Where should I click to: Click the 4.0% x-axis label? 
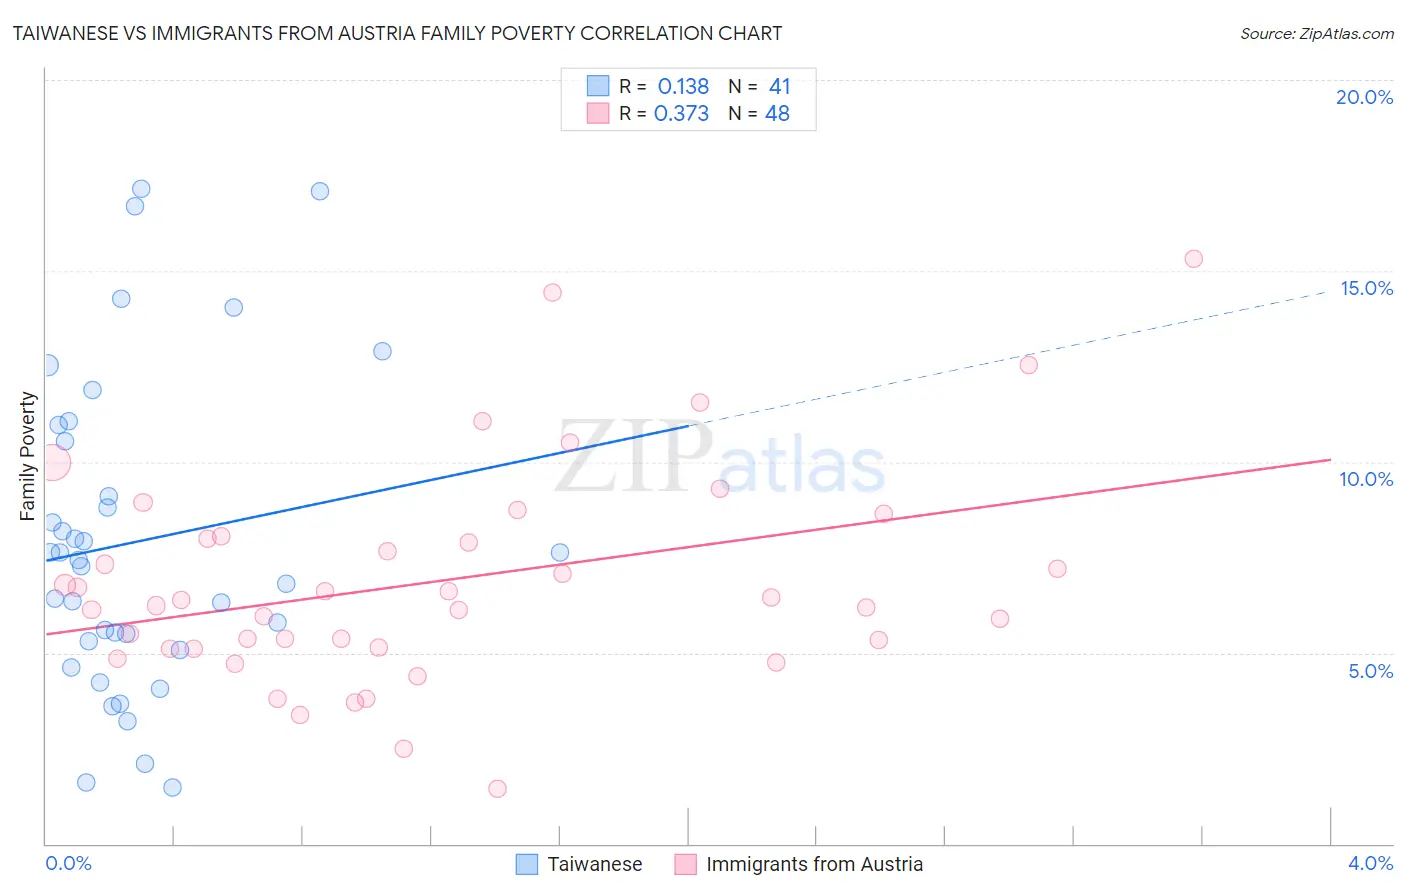tap(1370, 863)
